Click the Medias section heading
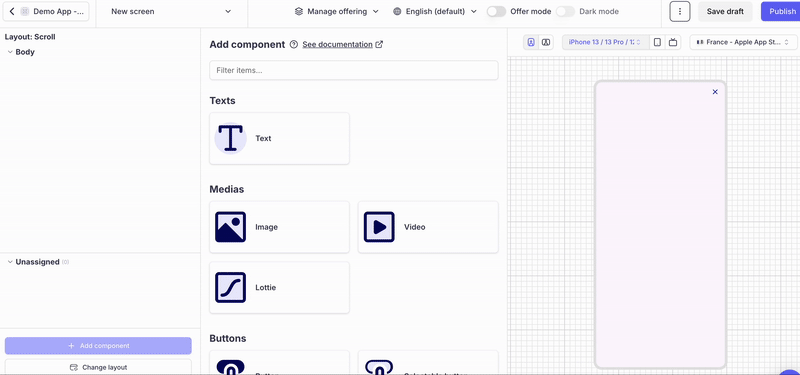Viewport: 800px width, 375px height. pos(227,189)
